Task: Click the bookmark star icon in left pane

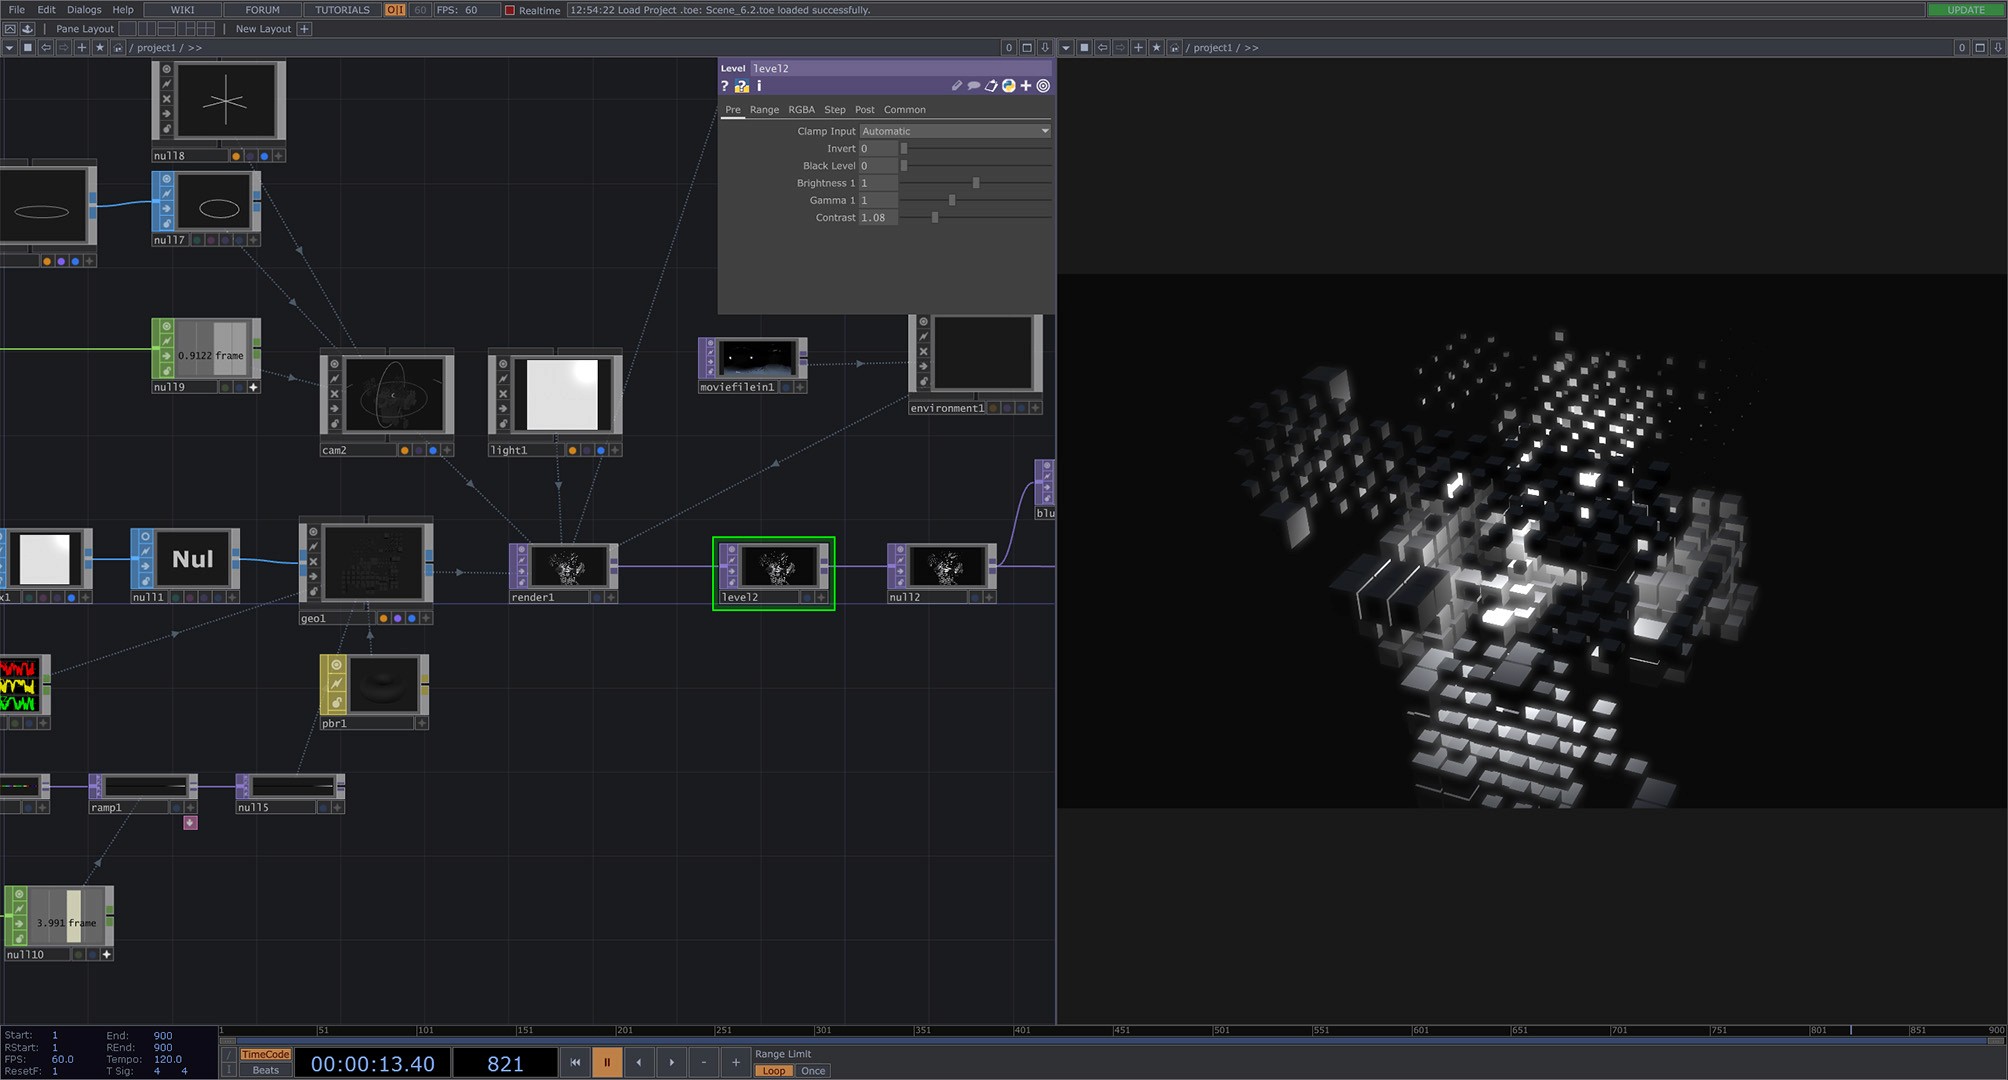Action: point(99,48)
